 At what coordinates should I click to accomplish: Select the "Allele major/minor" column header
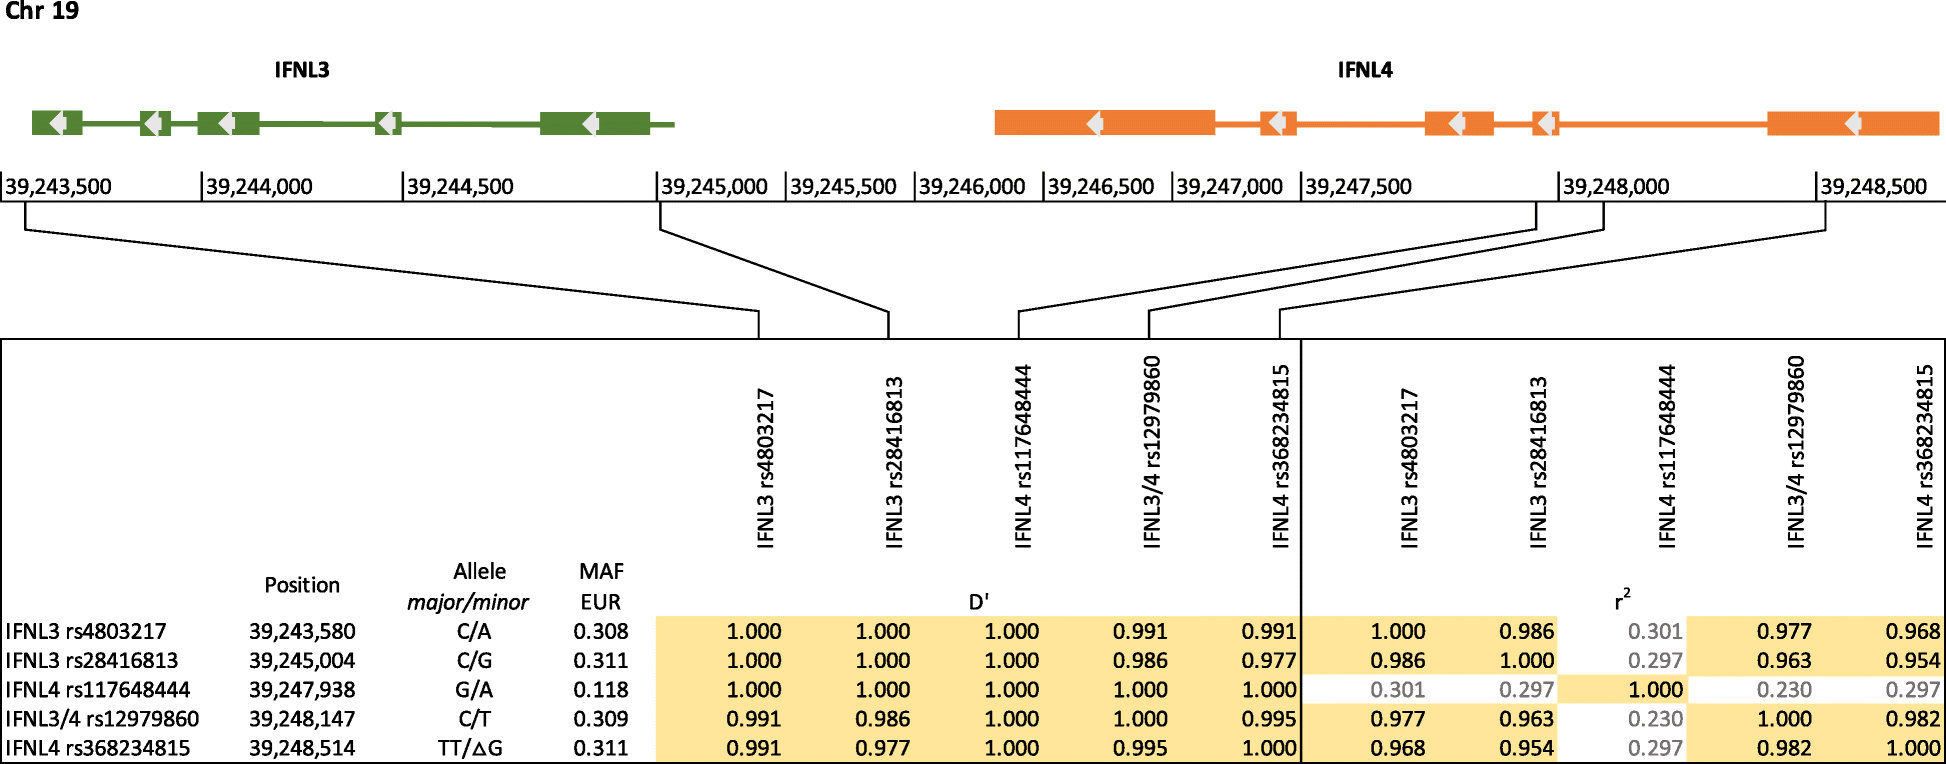468,587
